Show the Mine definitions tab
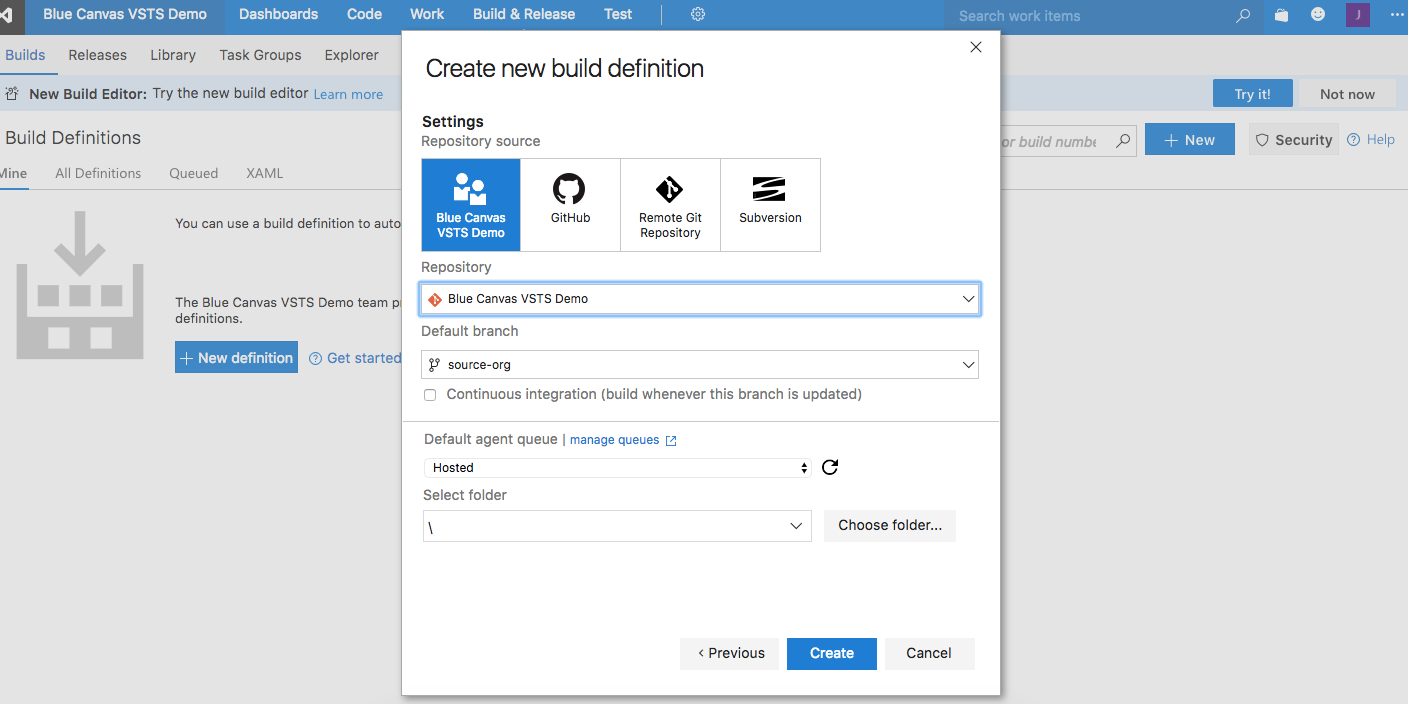Image resolution: width=1408 pixels, height=704 pixels. pyautogui.click(x=14, y=173)
